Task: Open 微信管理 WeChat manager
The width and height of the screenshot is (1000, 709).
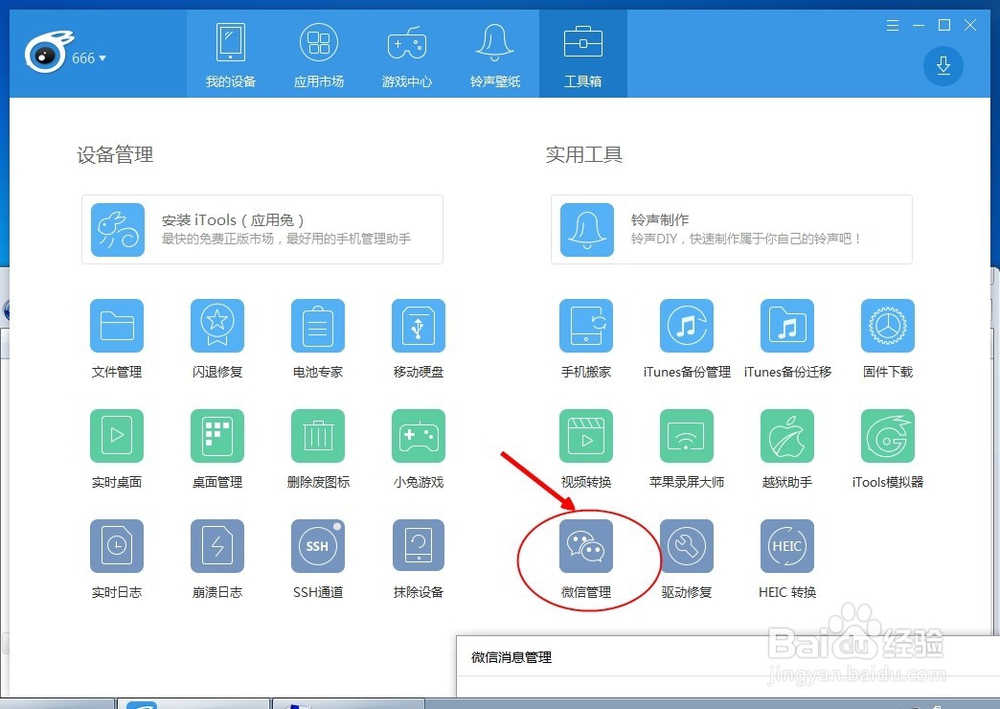Action: (586, 546)
